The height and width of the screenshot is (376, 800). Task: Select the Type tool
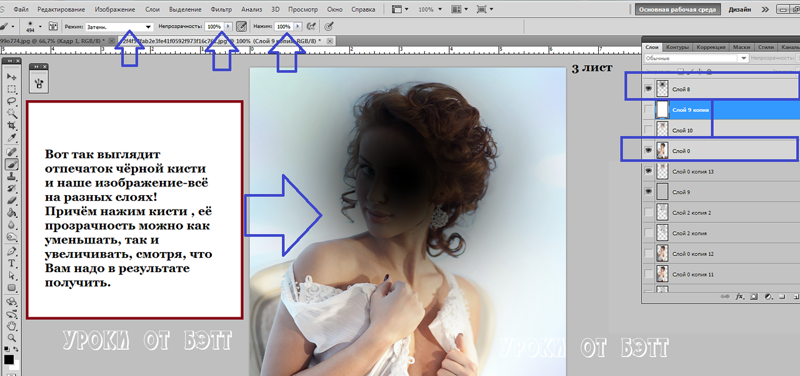click(x=12, y=263)
